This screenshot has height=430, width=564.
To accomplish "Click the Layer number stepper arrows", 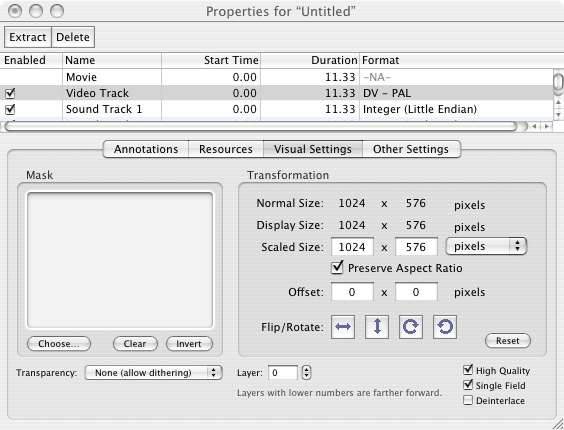I will [306, 372].
